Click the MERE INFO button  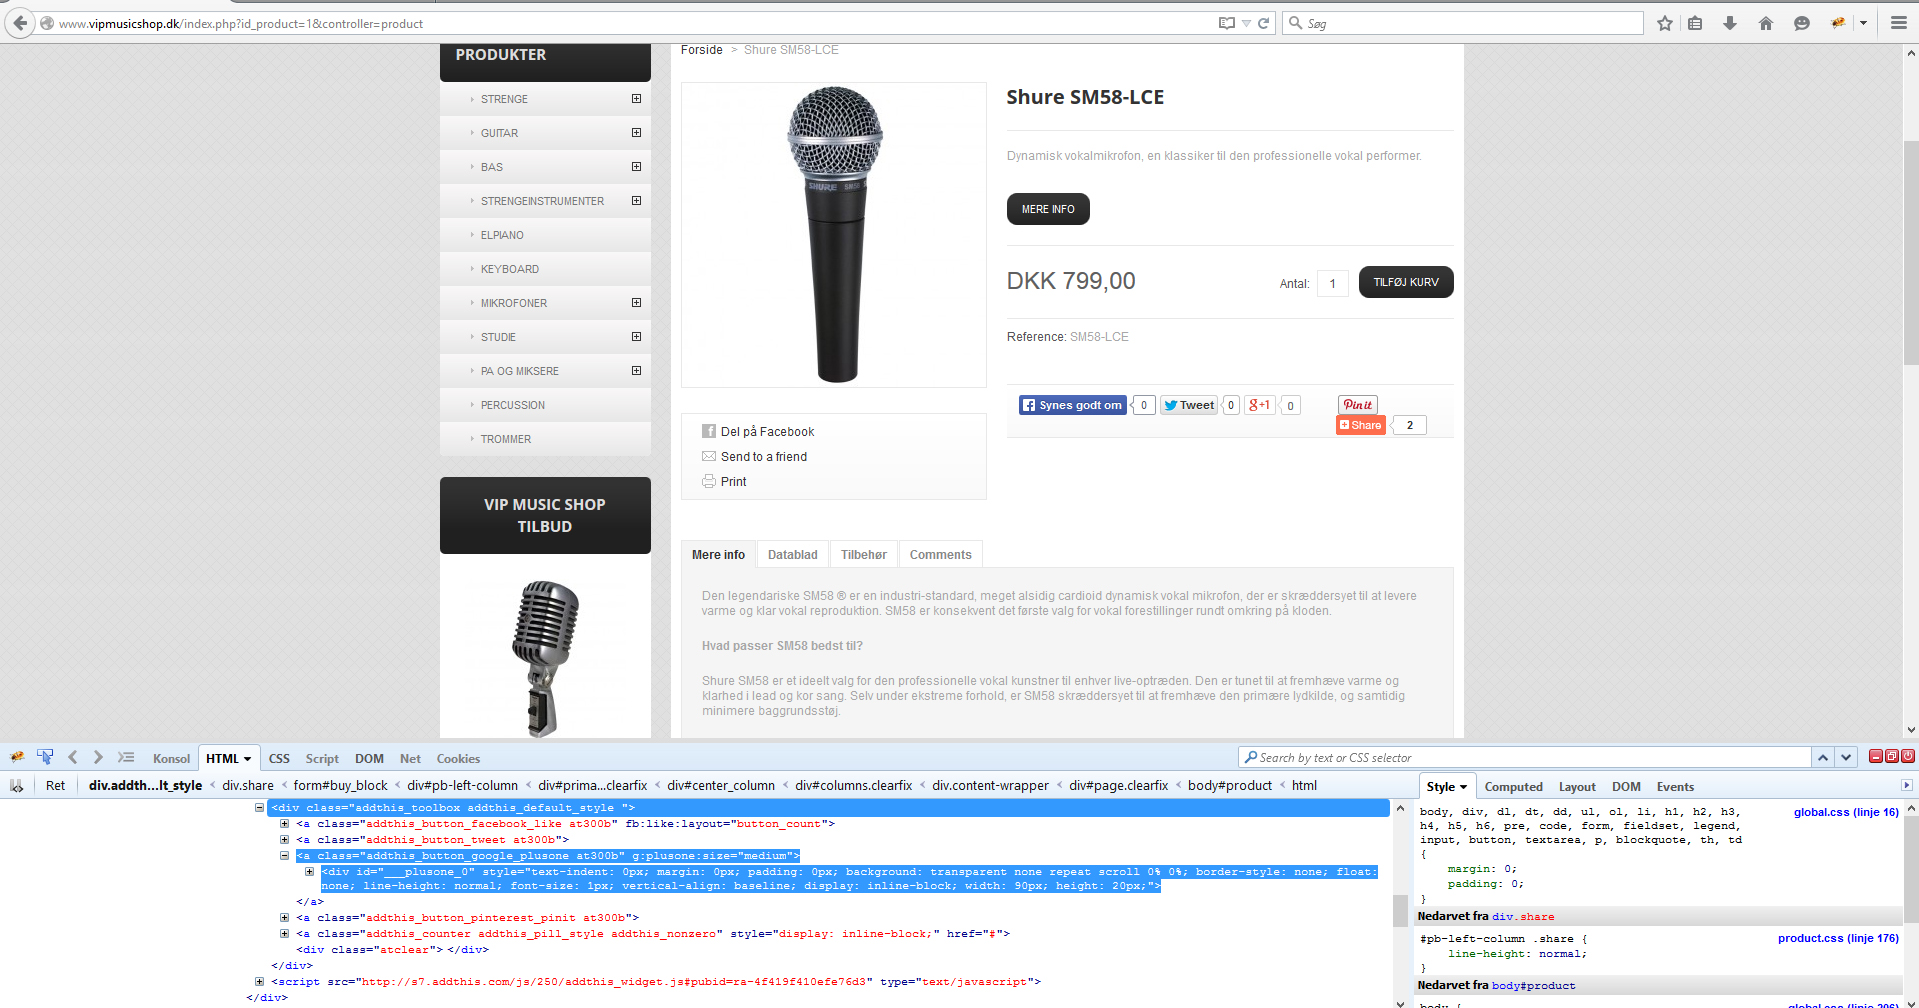pyautogui.click(x=1048, y=209)
